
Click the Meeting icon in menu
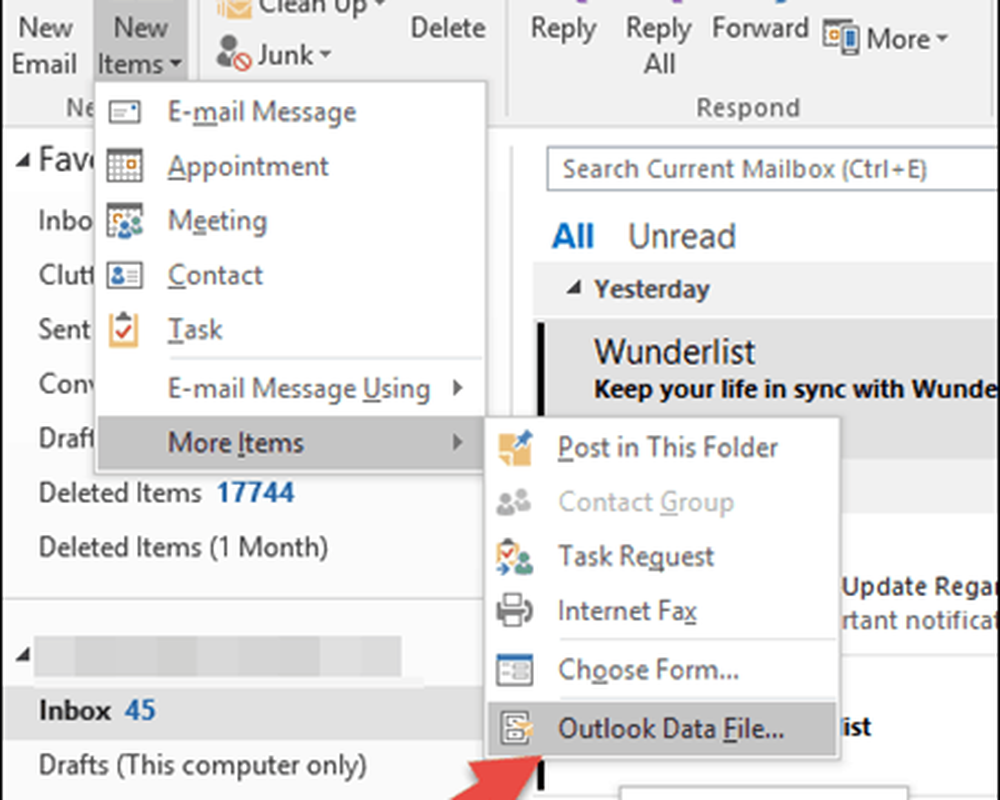point(125,221)
